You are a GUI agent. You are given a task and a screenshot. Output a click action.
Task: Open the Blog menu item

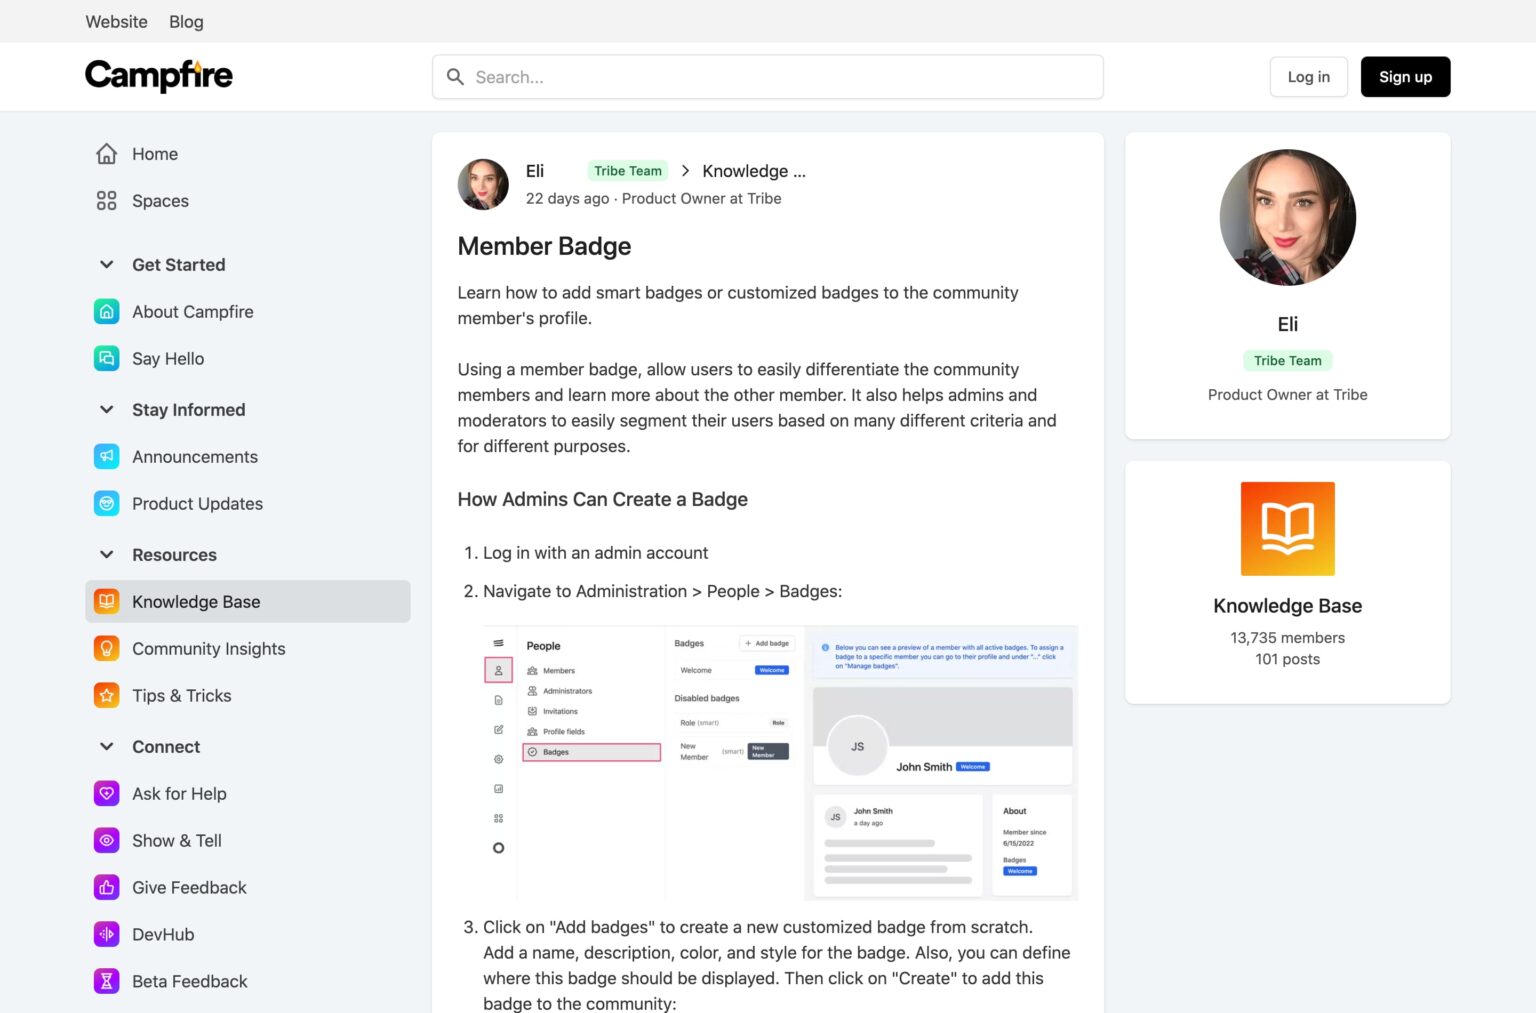[186, 21]
